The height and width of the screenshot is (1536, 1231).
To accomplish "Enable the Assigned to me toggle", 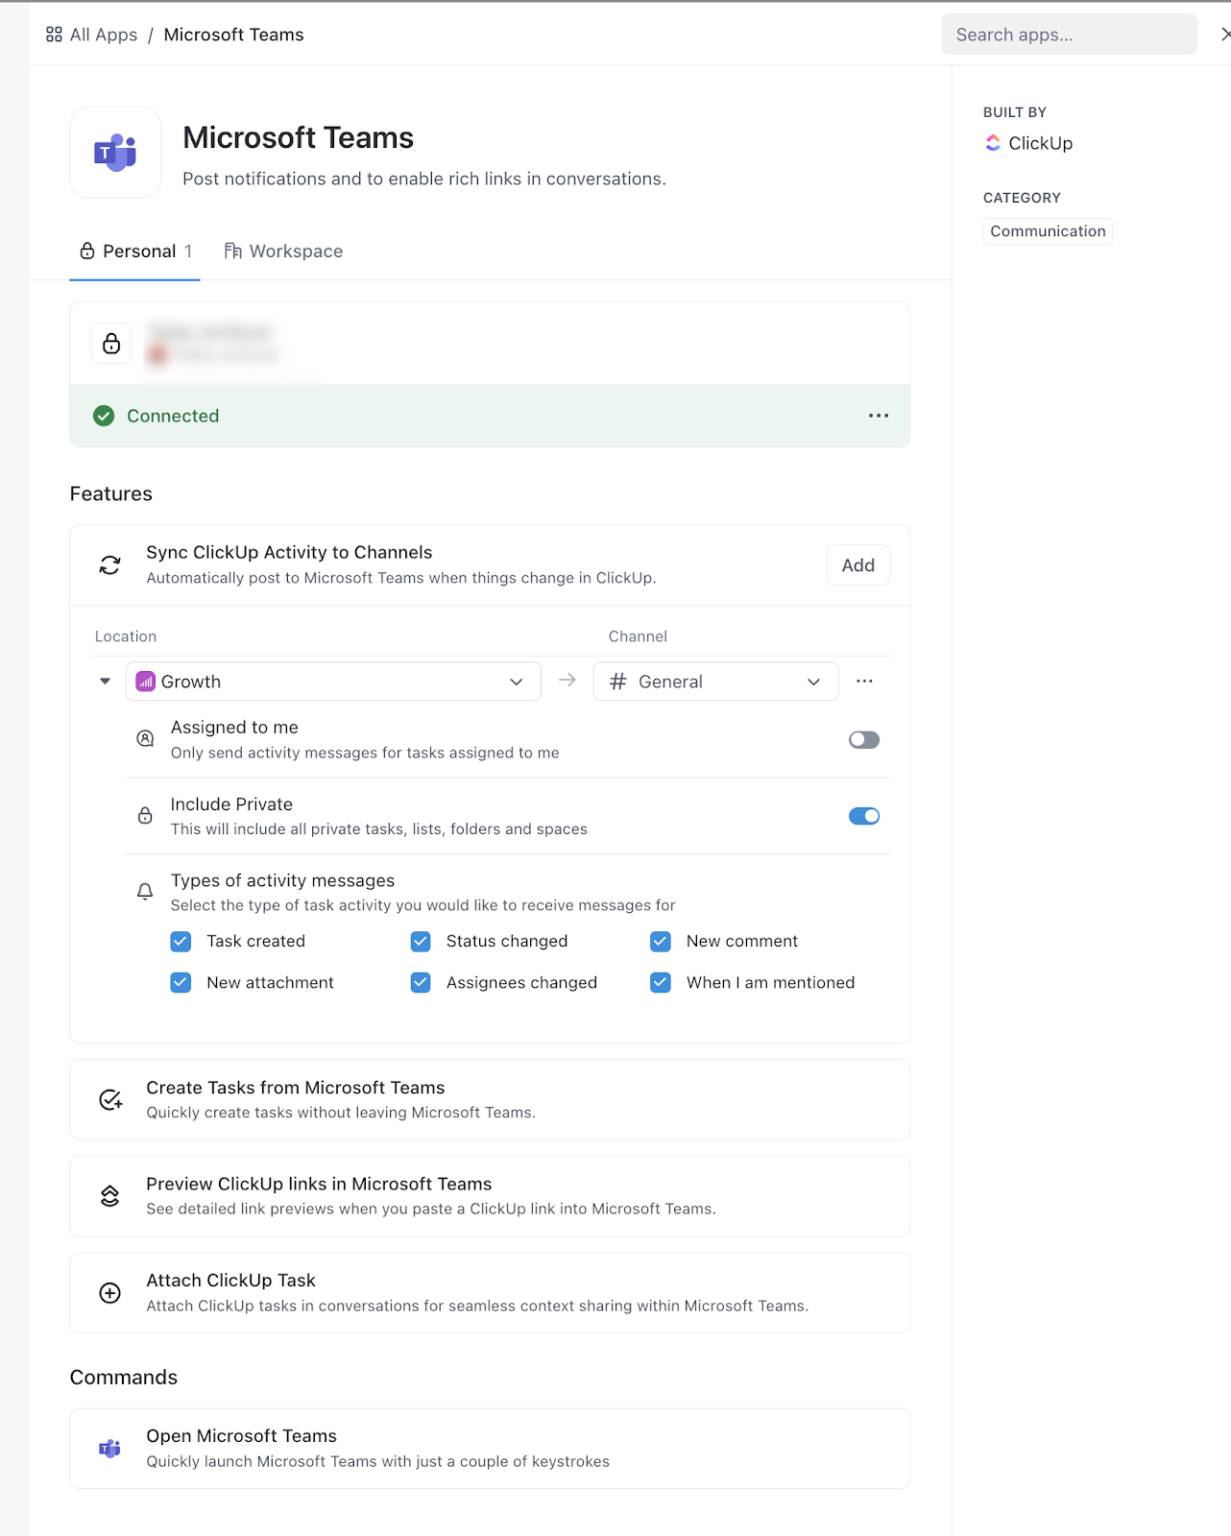I will (863, 739).
